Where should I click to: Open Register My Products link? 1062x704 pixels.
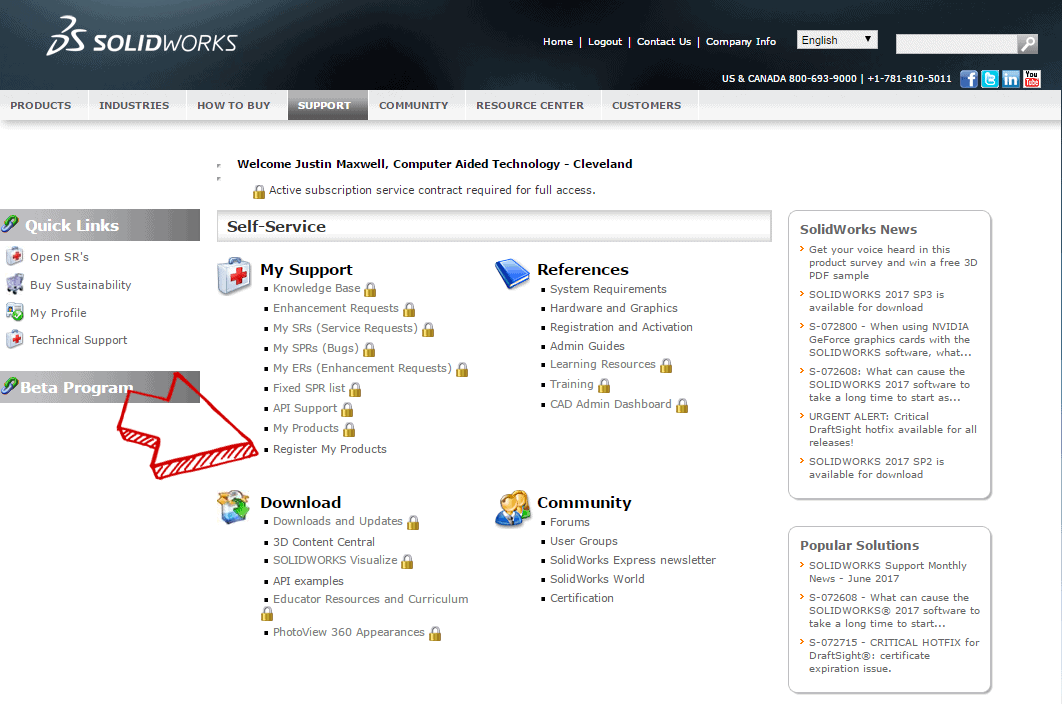tap(330, 449)
